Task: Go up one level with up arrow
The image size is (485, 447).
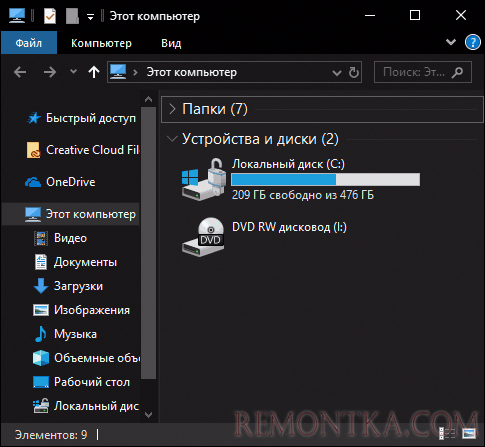Action: (x=94, y=72)
